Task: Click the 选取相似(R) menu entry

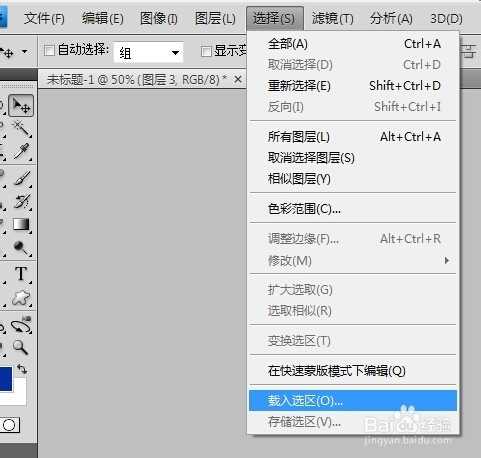Action: 353,311
